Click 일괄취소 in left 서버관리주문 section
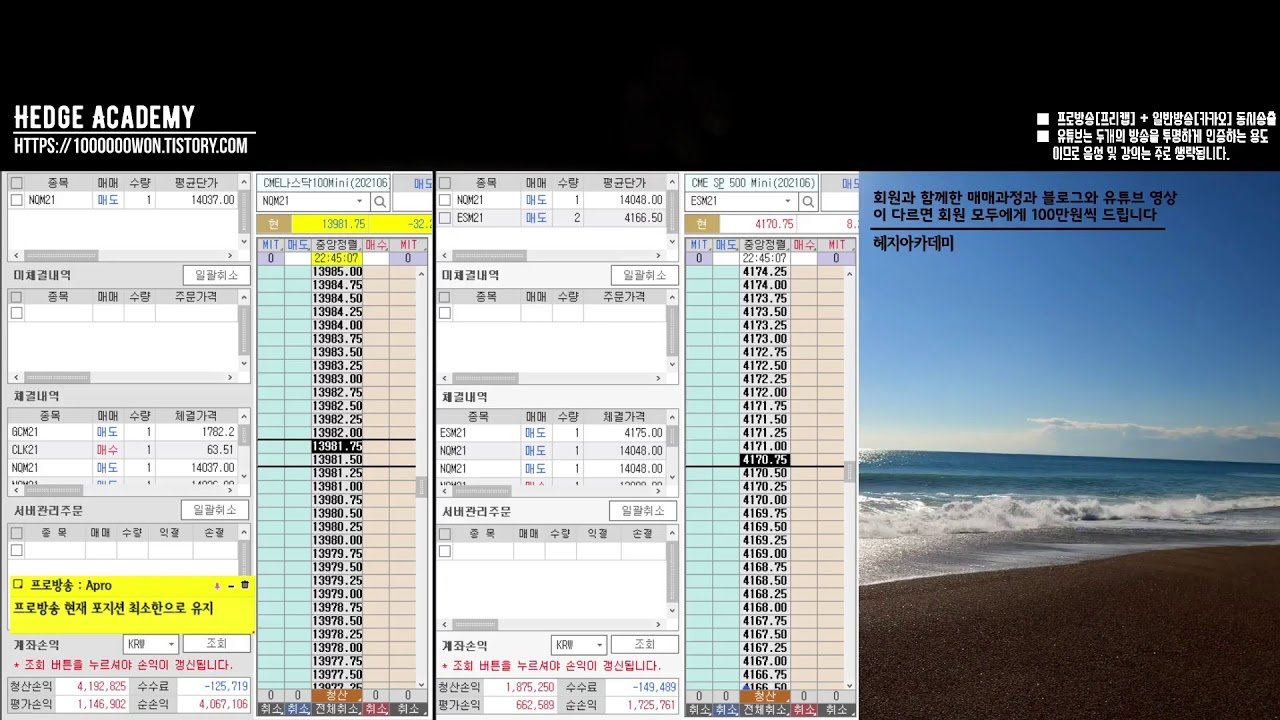The width and height of the screenshot is (1280, 720). [214, 510]
